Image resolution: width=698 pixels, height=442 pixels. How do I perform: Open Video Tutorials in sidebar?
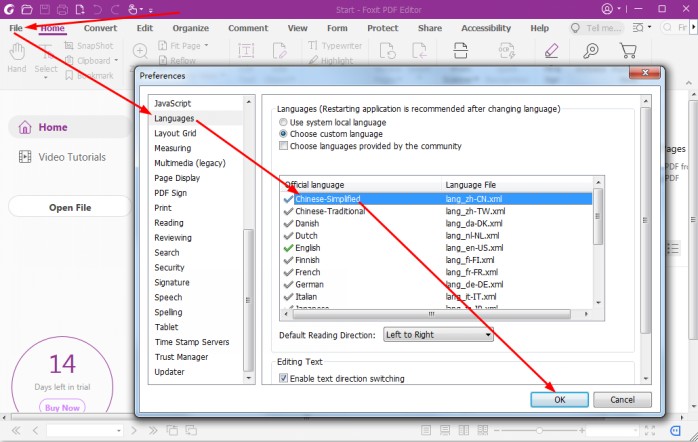pyautogui.click(x=62, y=157)
